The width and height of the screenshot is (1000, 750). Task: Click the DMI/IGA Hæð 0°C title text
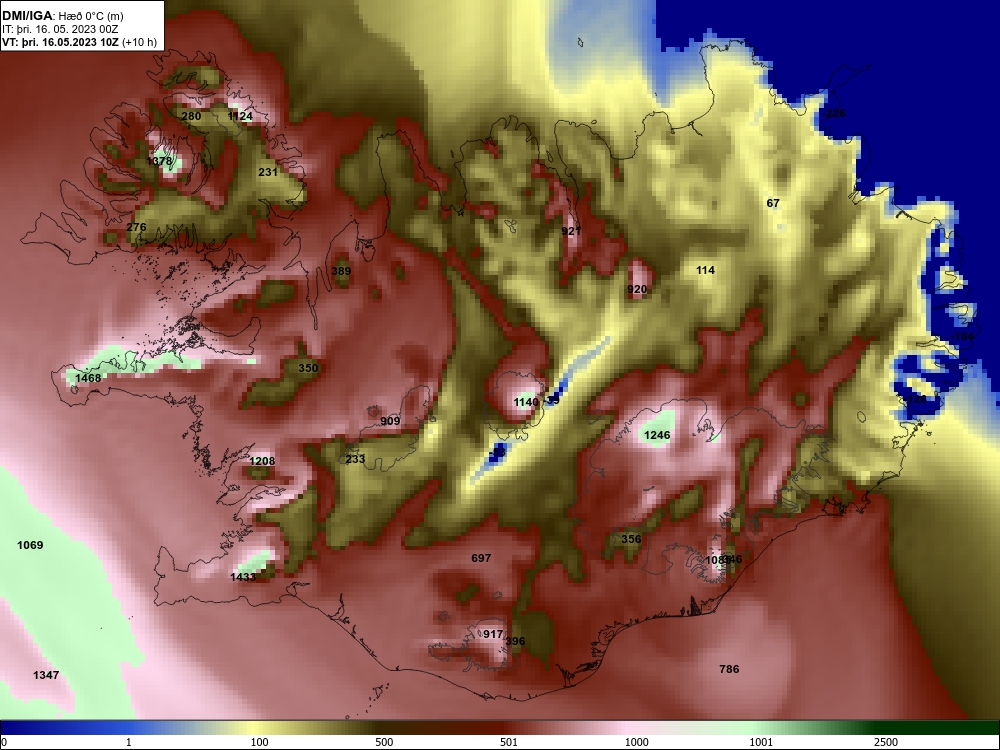click(x=62, y=16)
